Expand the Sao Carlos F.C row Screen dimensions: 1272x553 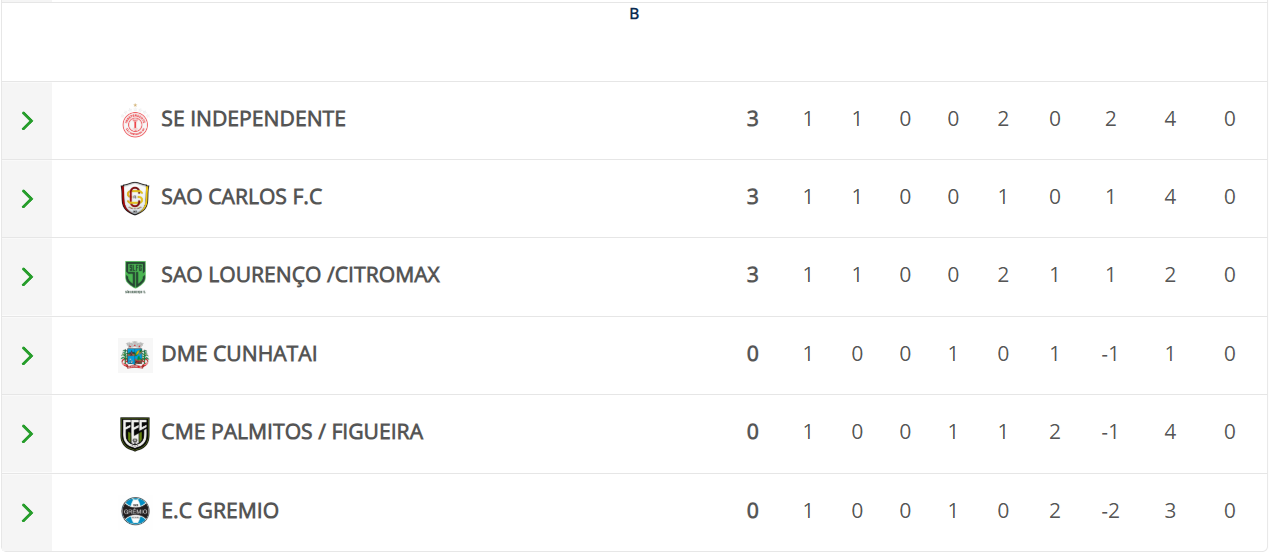(x=27, y=199)
